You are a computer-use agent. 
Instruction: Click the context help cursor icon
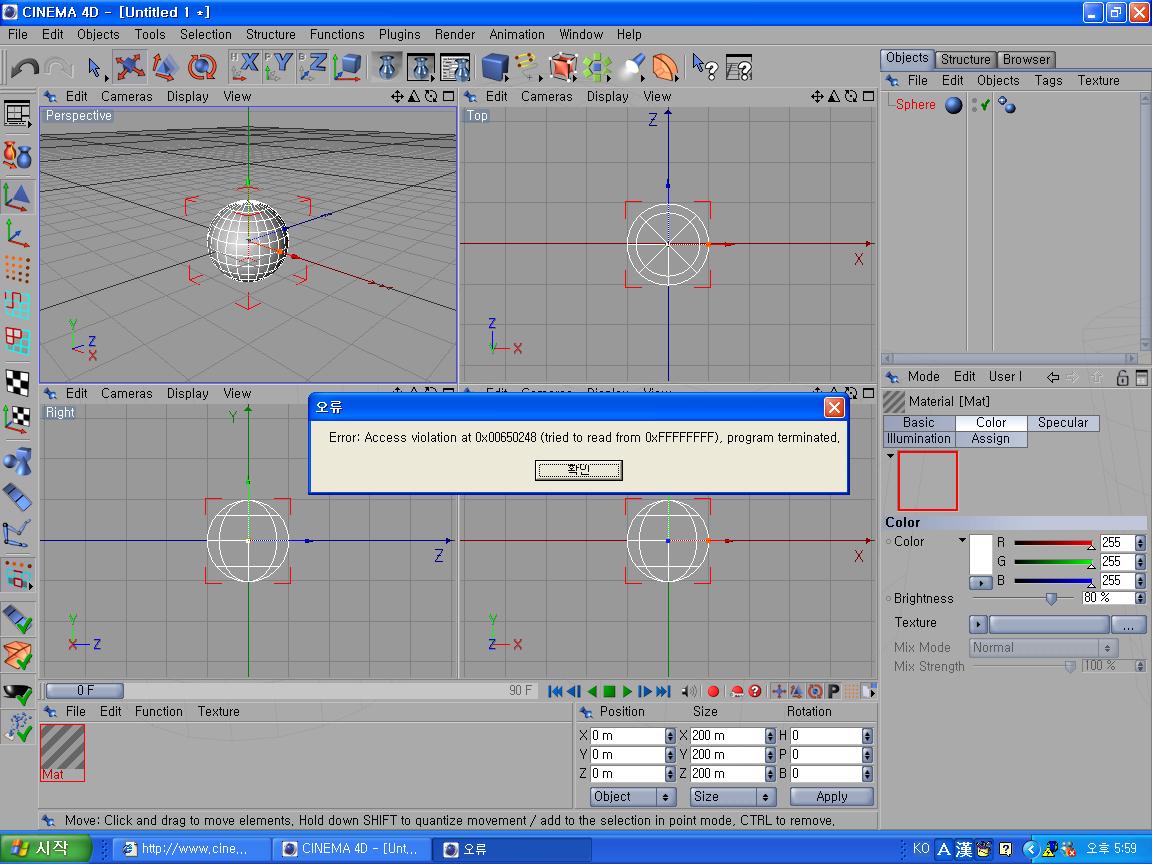pos(704,67)
